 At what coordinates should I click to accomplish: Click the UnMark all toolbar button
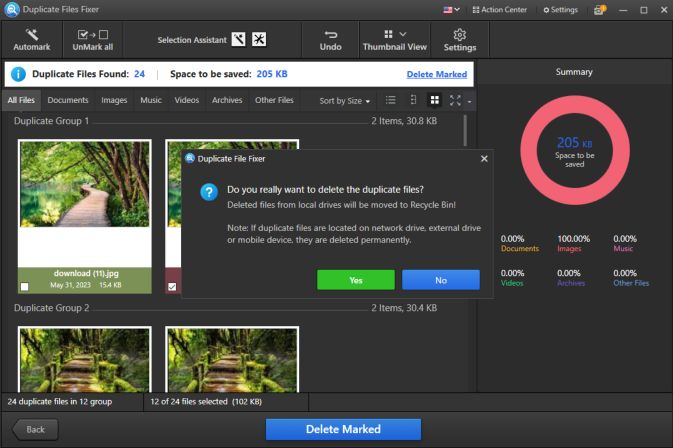coord(93,39)
